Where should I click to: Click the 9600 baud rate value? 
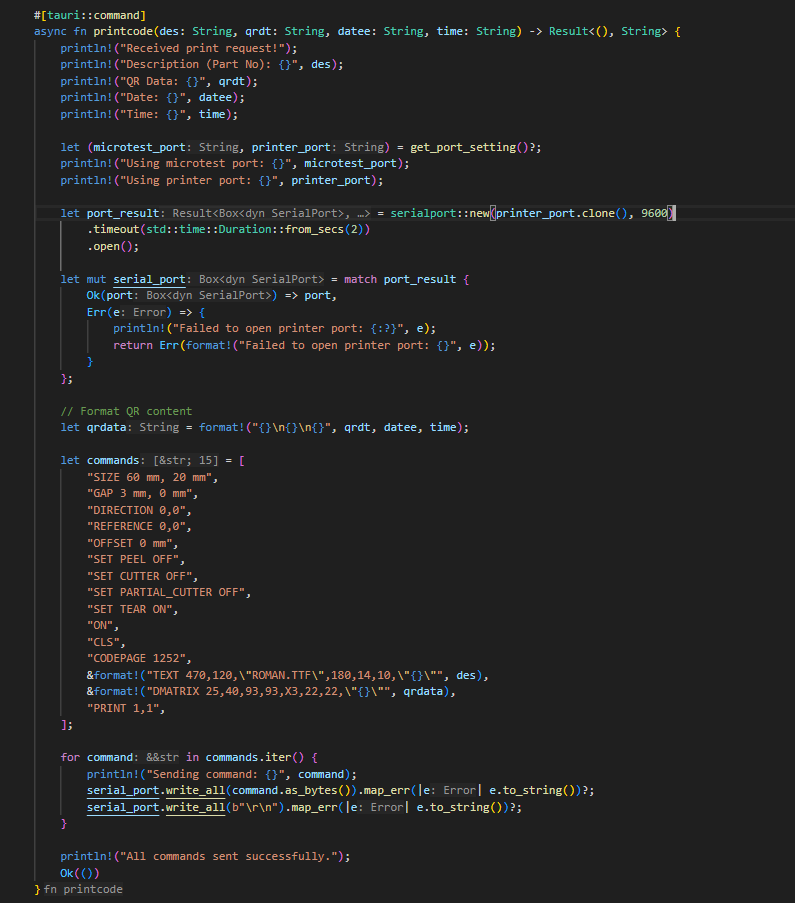click(x=655, y=213)
